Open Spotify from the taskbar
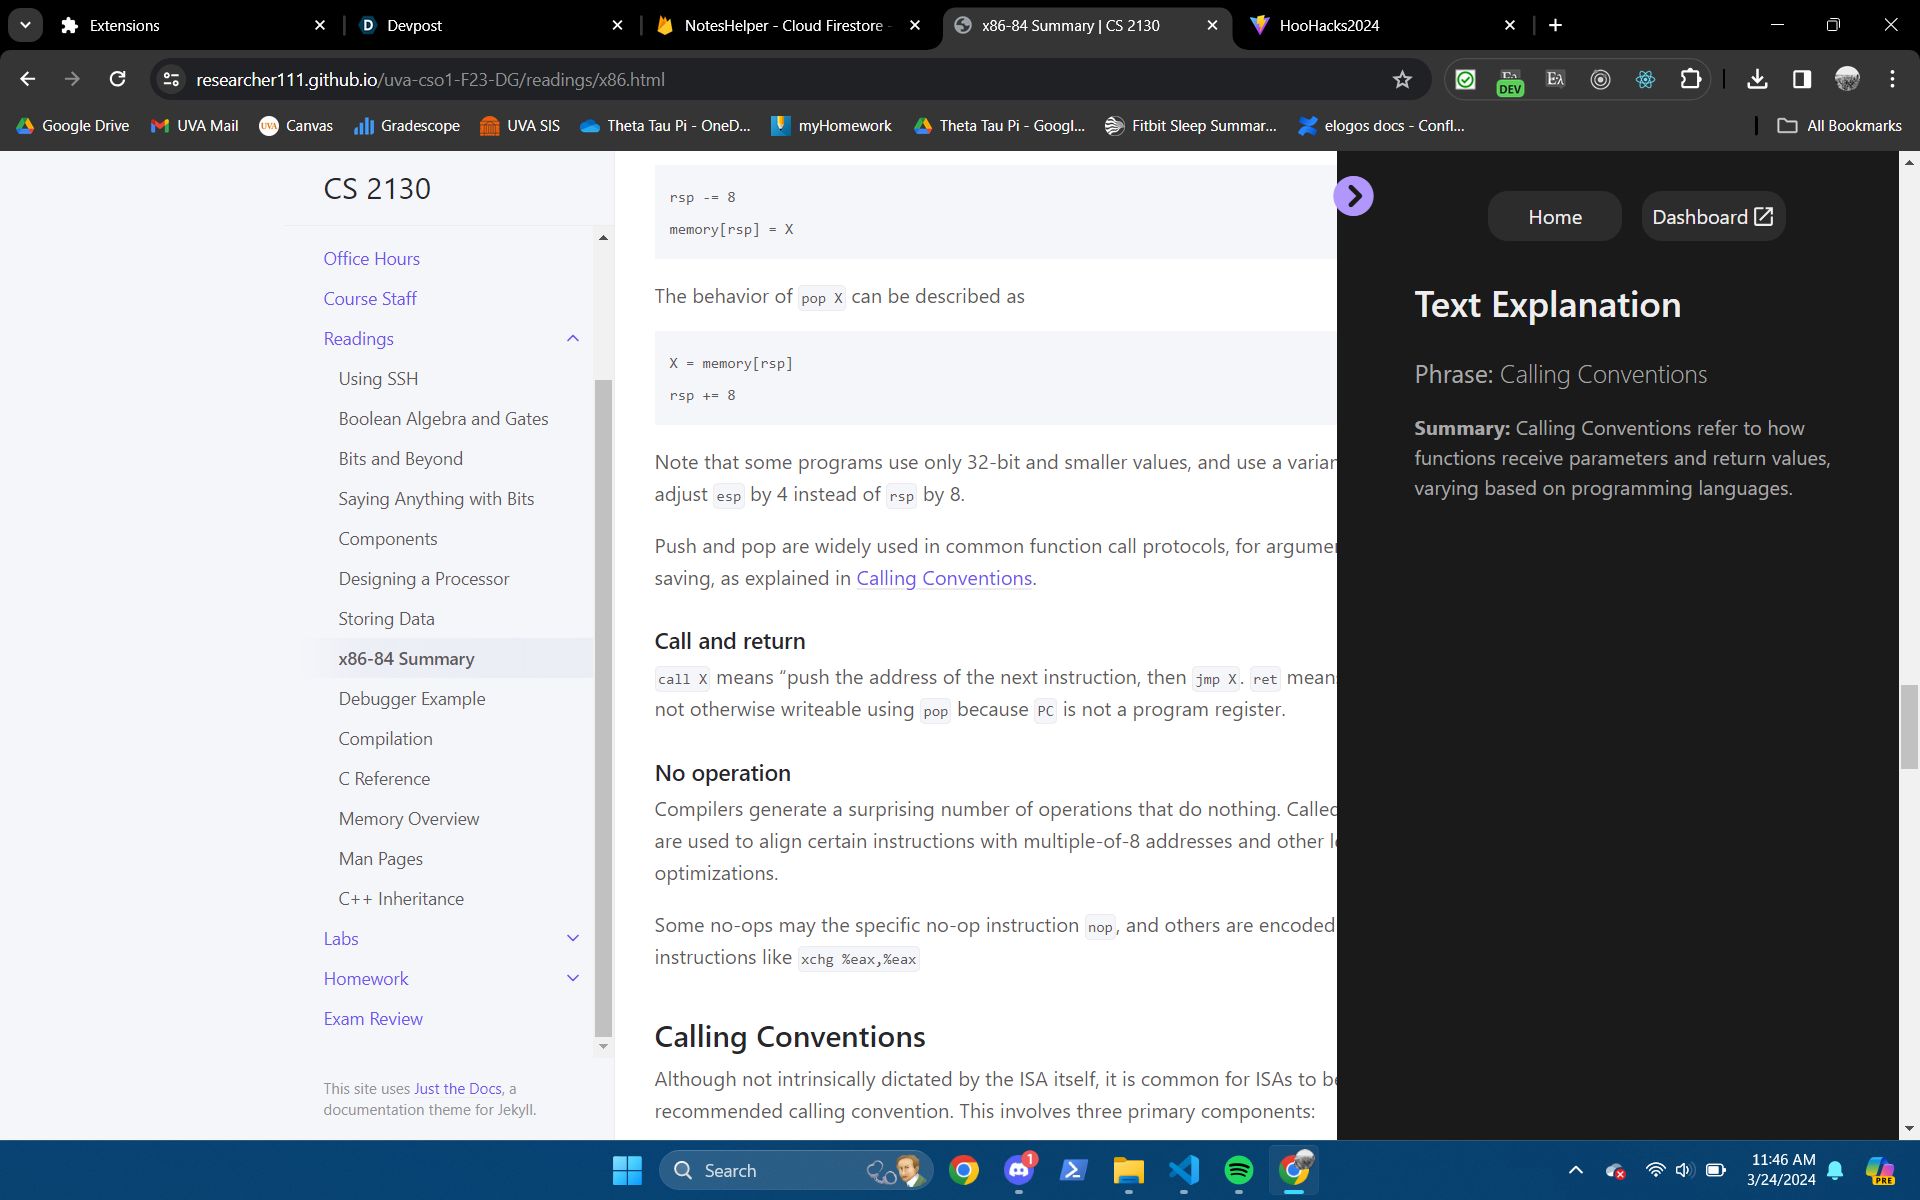The width and height of the screenshot is (1920, 1200). pyautogui.click(x=1238, y=1170)
